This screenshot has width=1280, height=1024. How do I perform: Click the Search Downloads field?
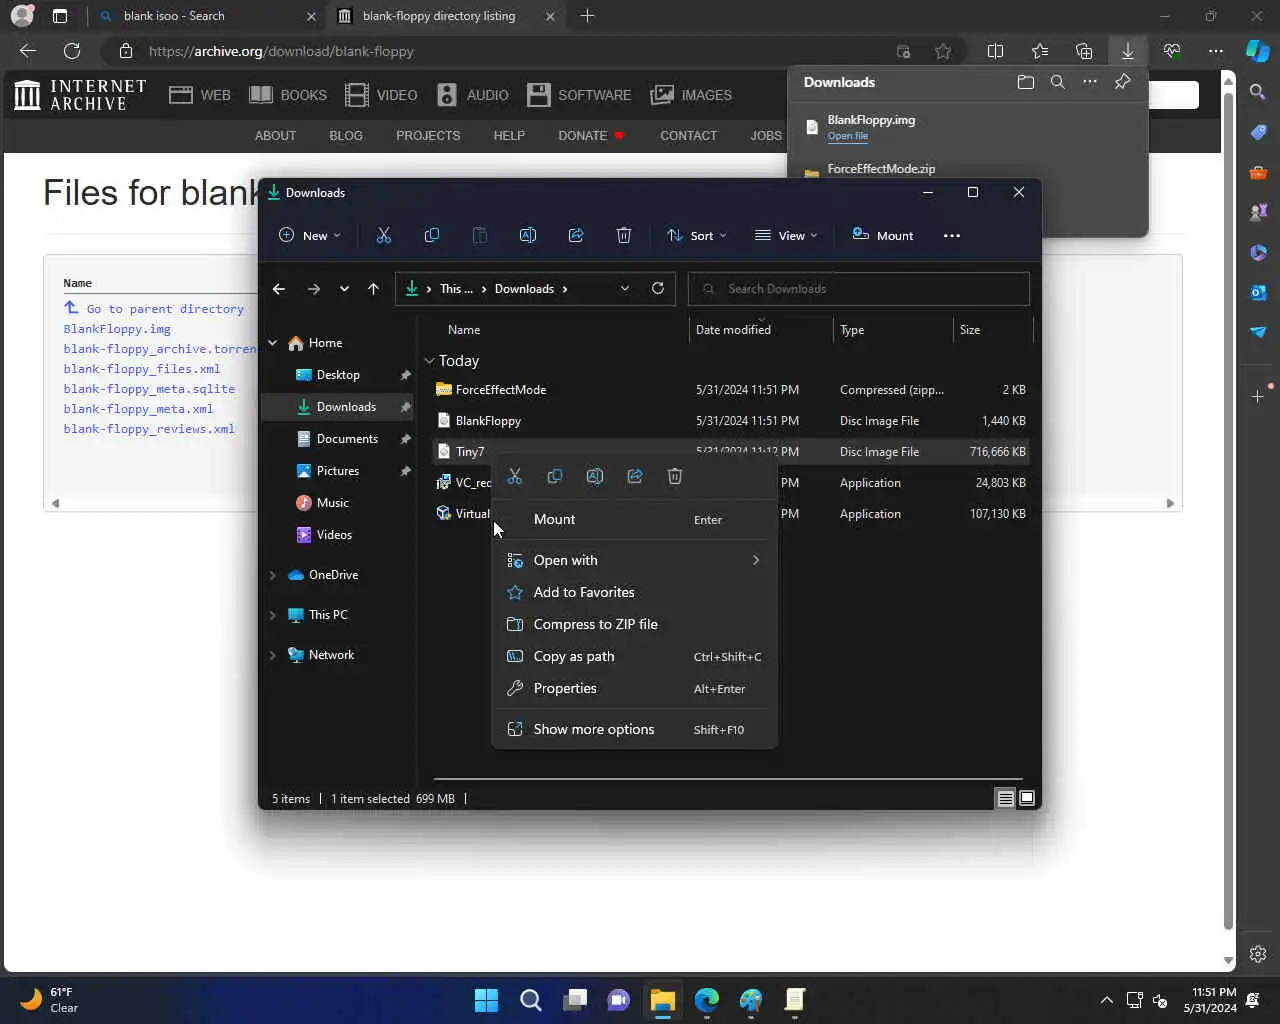click(x=859, y=289)
